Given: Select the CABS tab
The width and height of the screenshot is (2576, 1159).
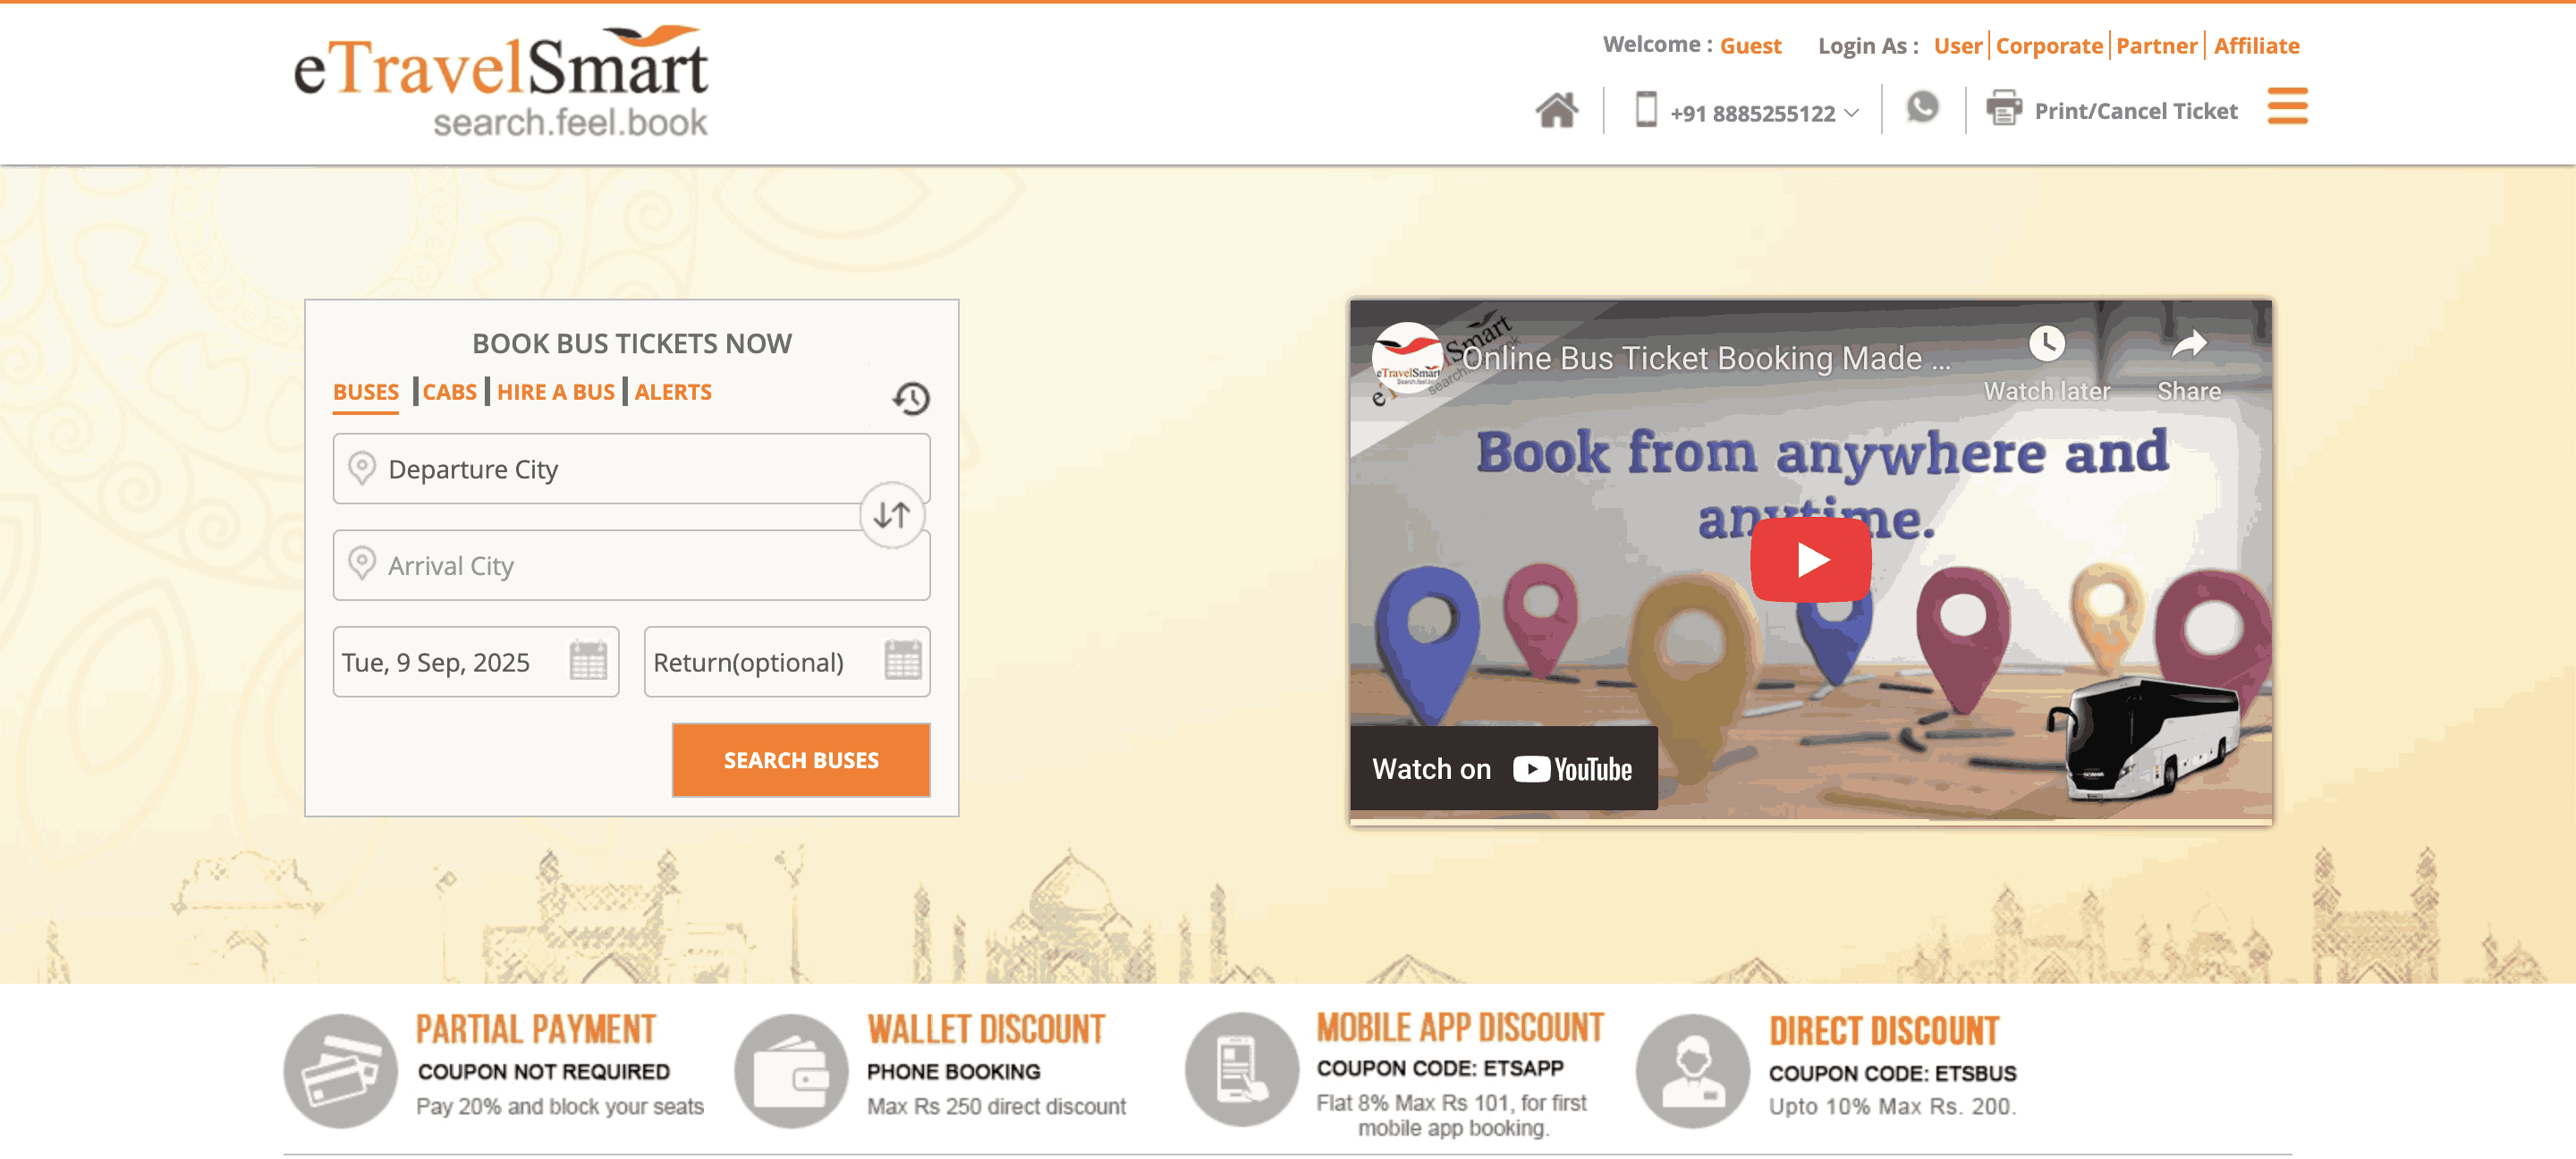Looking at the screenshot, I should (449, 392).
